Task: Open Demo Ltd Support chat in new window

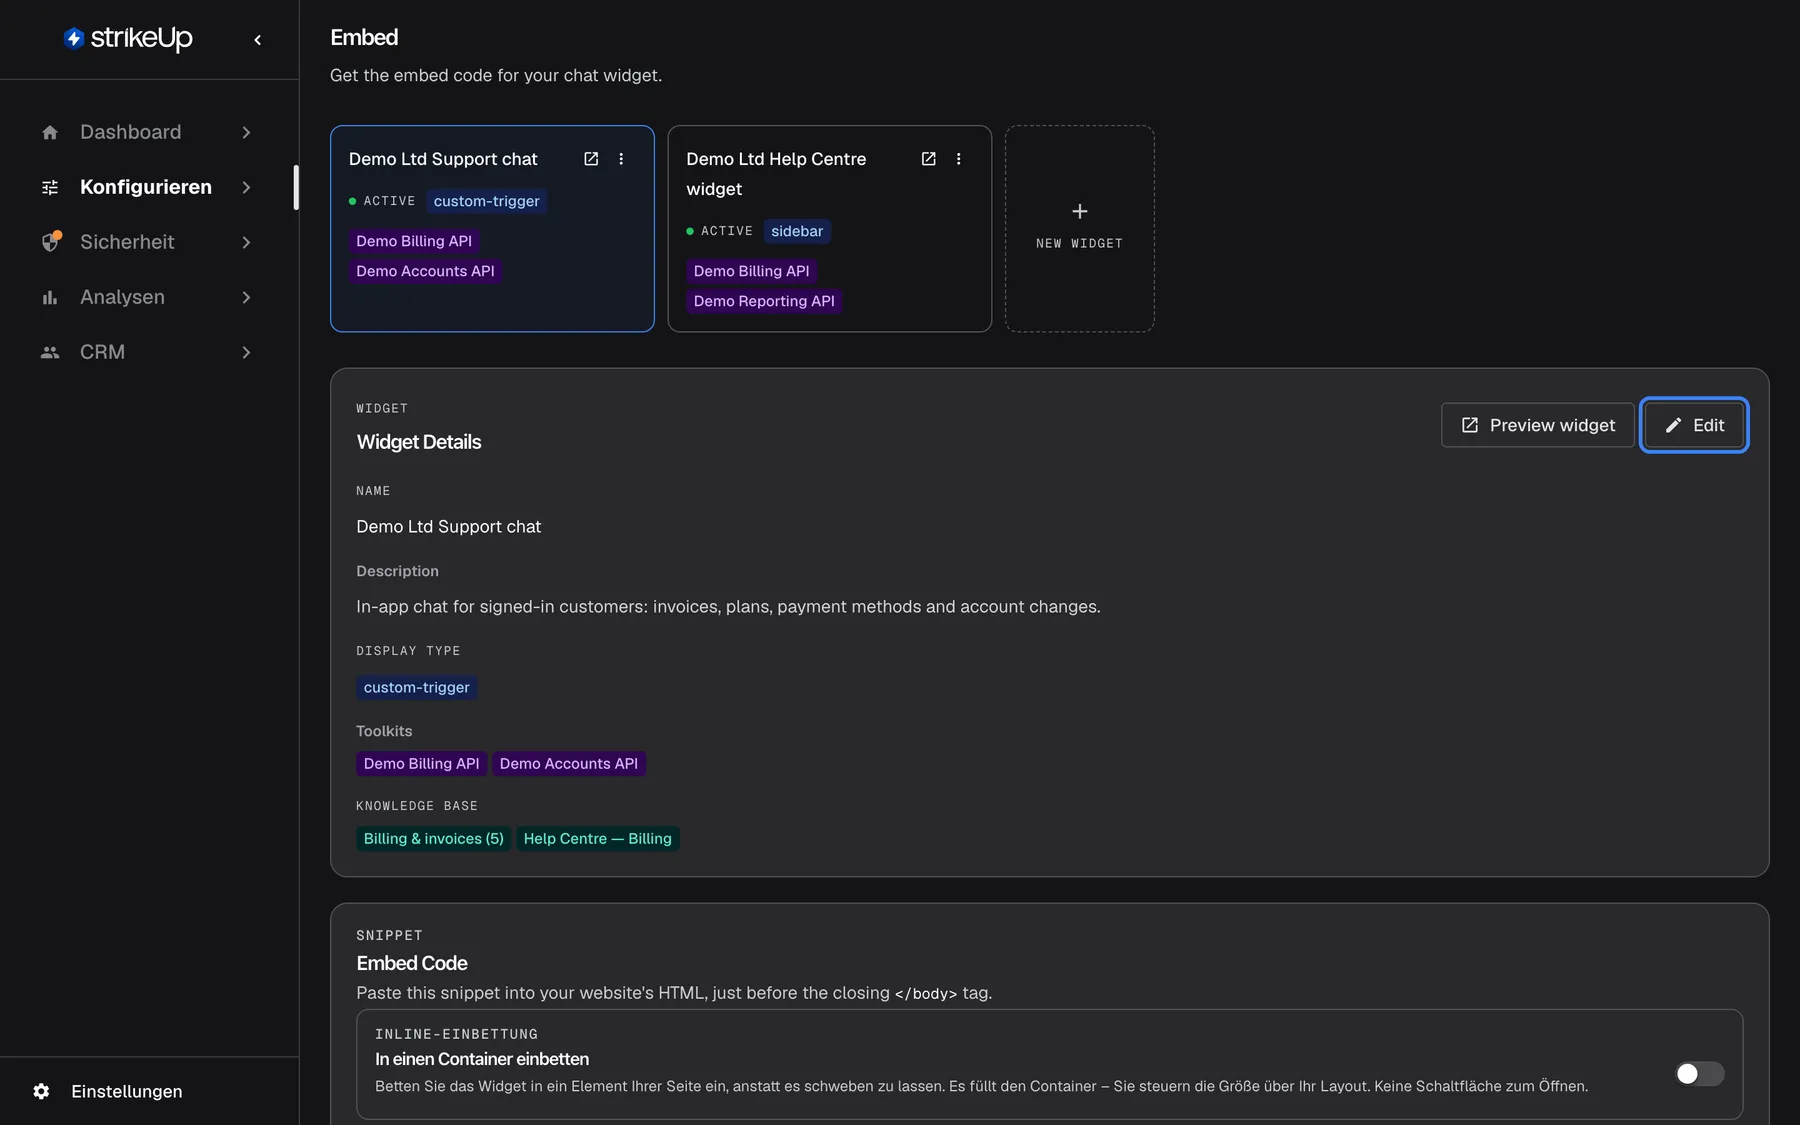Action: (x=591, y=159)
